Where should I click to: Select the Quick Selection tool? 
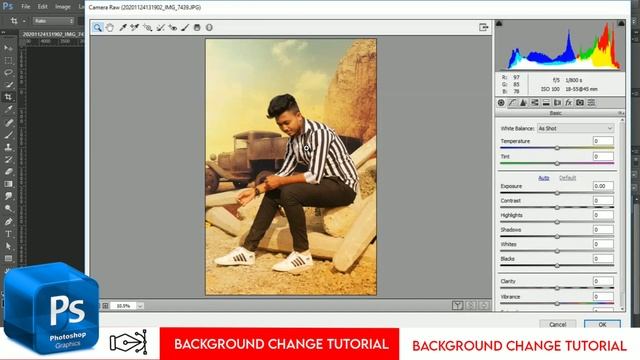(x=8, y=85)
